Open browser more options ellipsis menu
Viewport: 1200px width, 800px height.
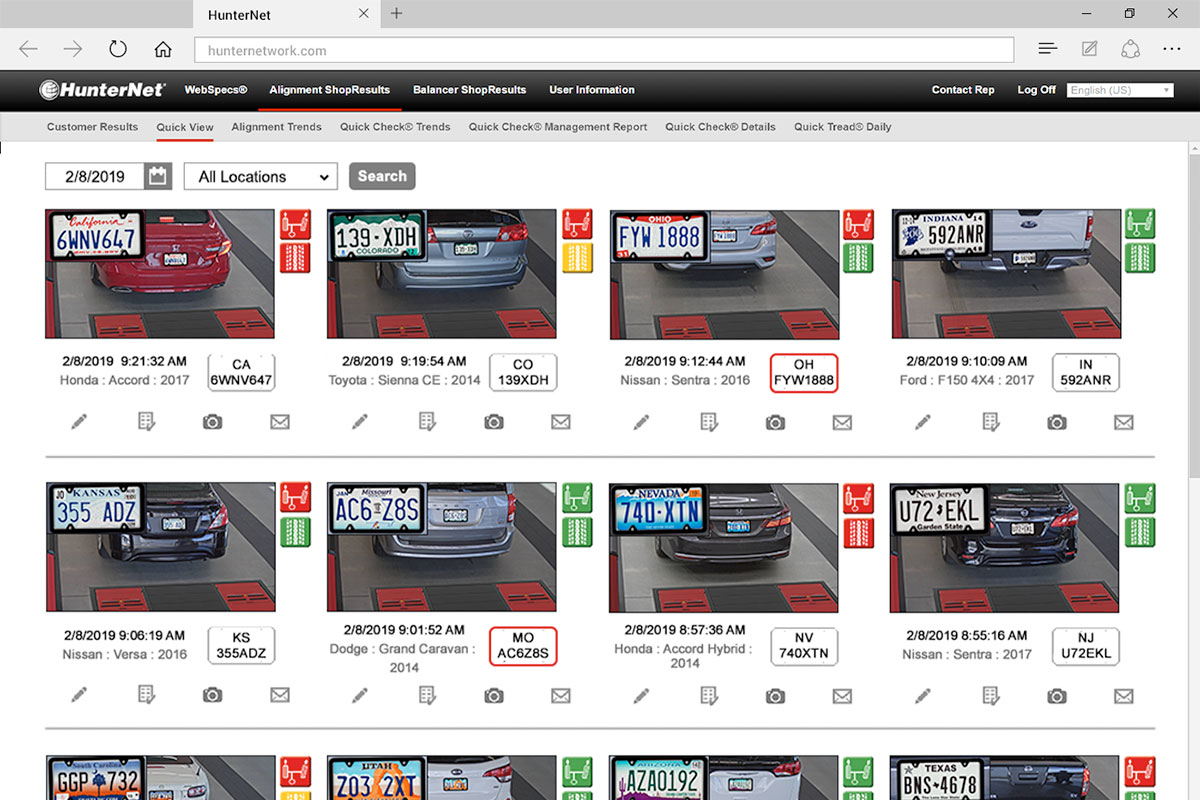point(1172,49)
